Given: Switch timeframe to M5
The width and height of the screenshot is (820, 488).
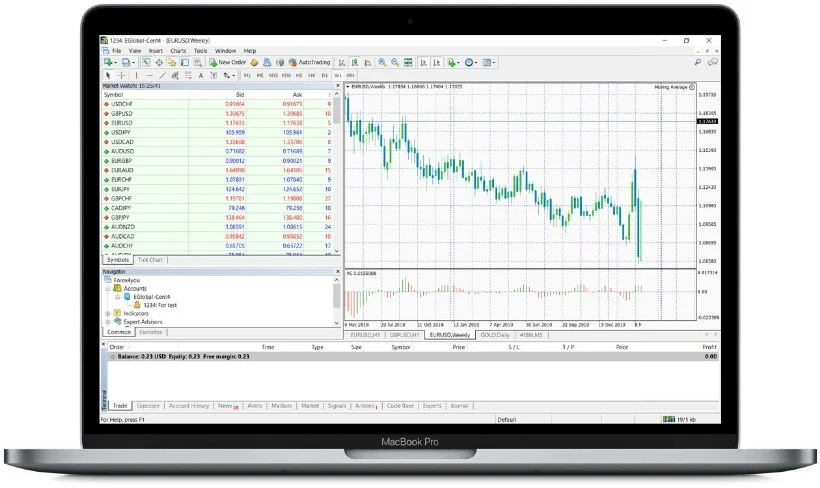Looking at the screenshot, I should (x=260, y=75).
